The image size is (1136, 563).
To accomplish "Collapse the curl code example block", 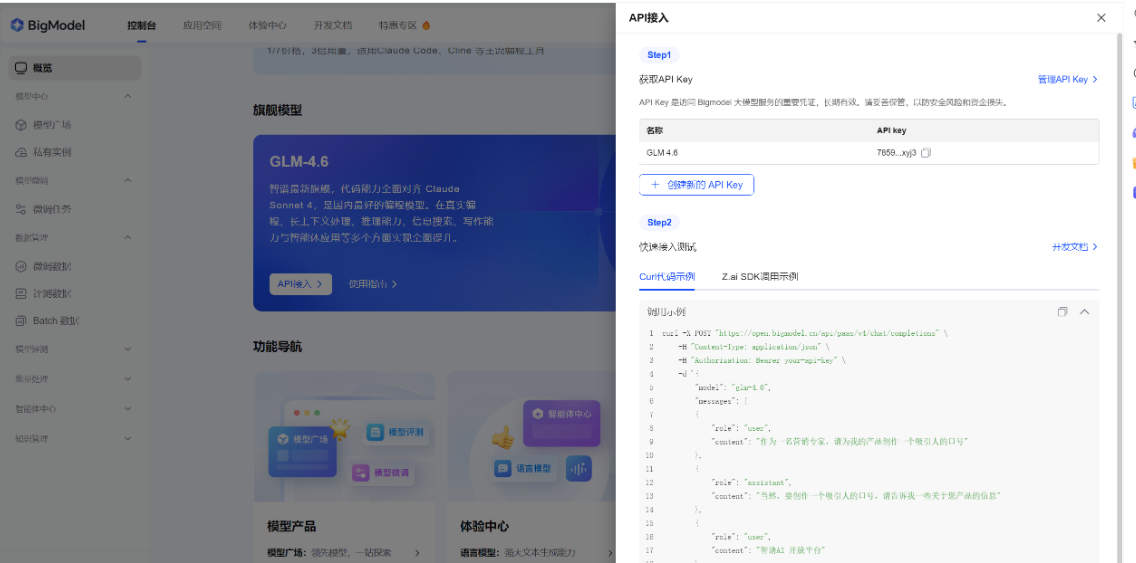I will pos(1084,312).
